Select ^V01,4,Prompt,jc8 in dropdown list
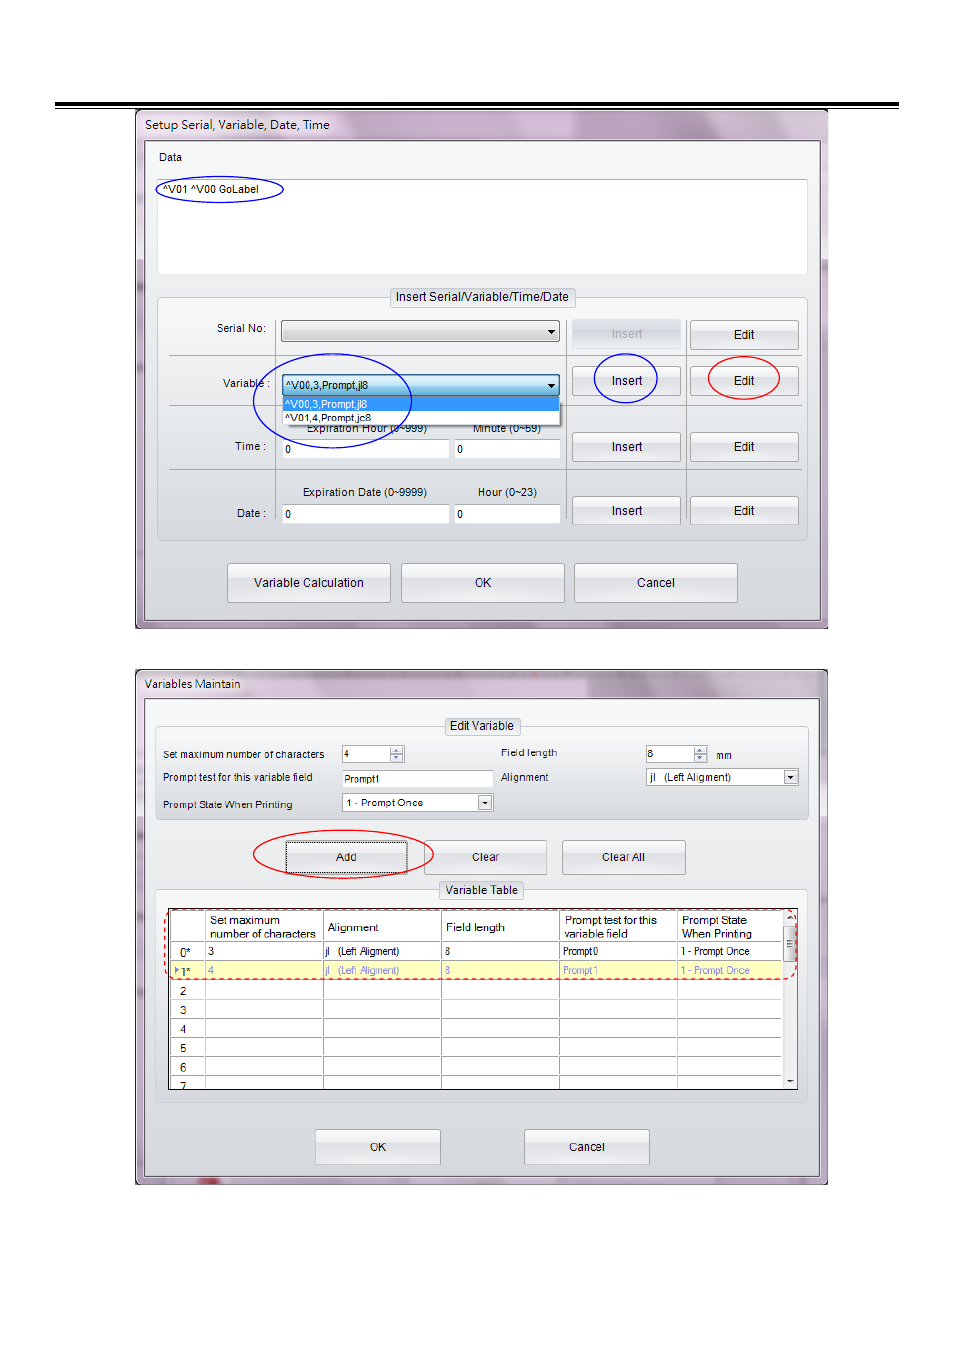955x1350 pixels. pyautogui.click(x=420, y=418)
